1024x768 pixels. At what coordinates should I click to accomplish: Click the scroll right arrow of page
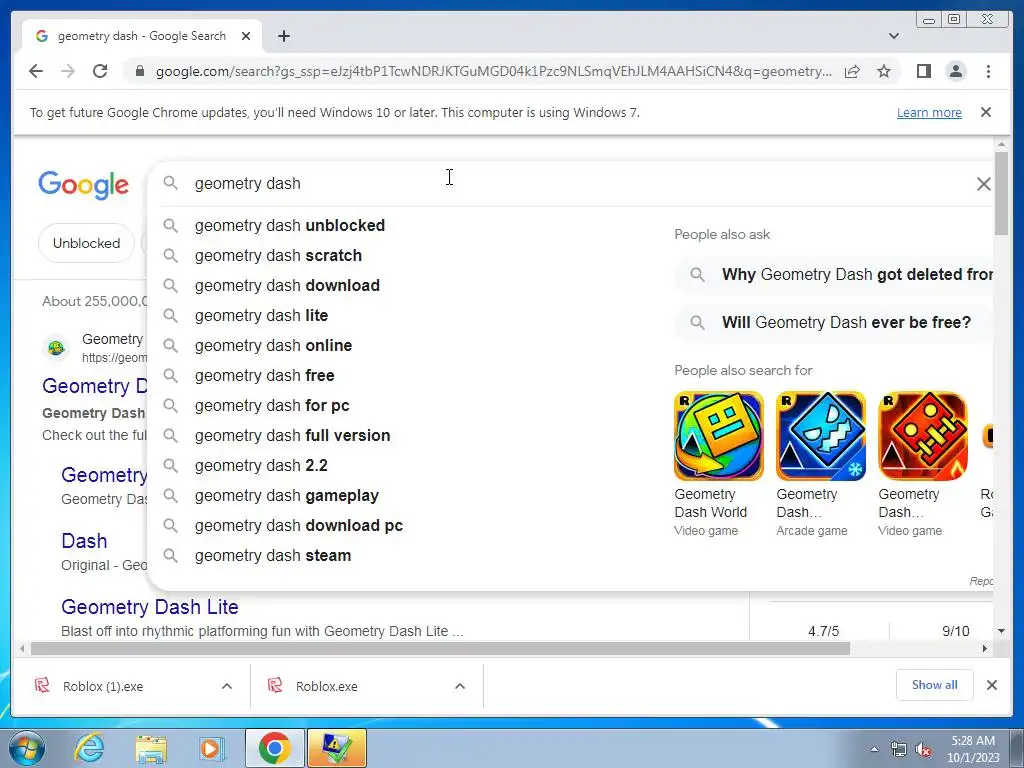point(985,648)
